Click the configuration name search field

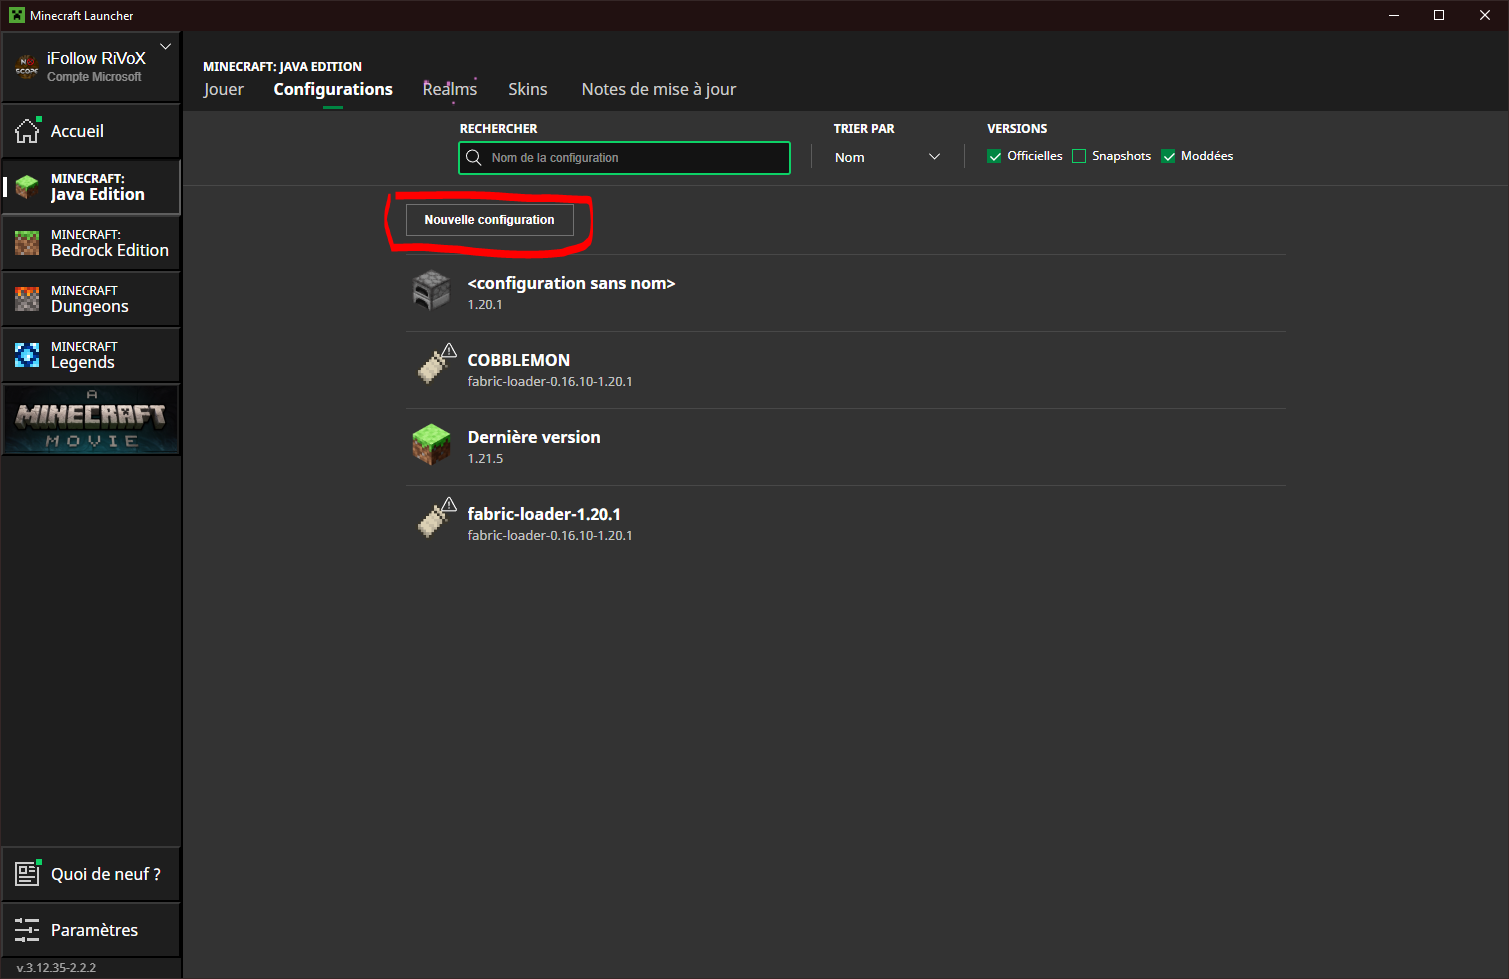point(624,158)
